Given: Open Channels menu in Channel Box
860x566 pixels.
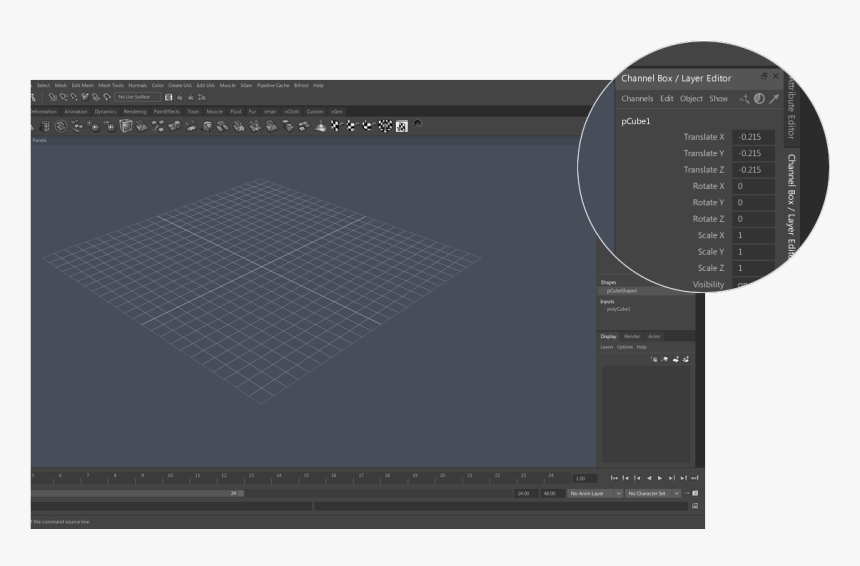Looking at the screenshot, I should pos(637,99).
